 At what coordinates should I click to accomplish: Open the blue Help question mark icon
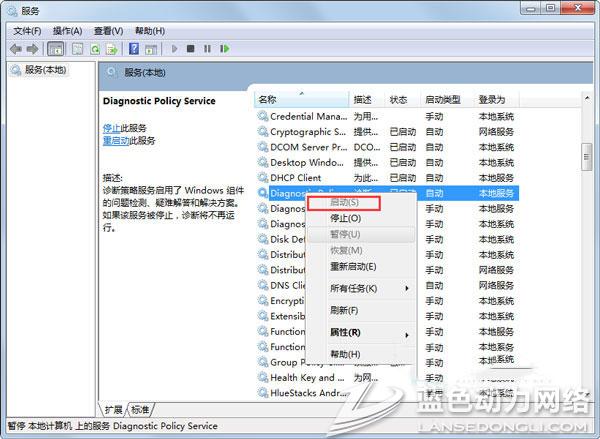click(134, 48)
